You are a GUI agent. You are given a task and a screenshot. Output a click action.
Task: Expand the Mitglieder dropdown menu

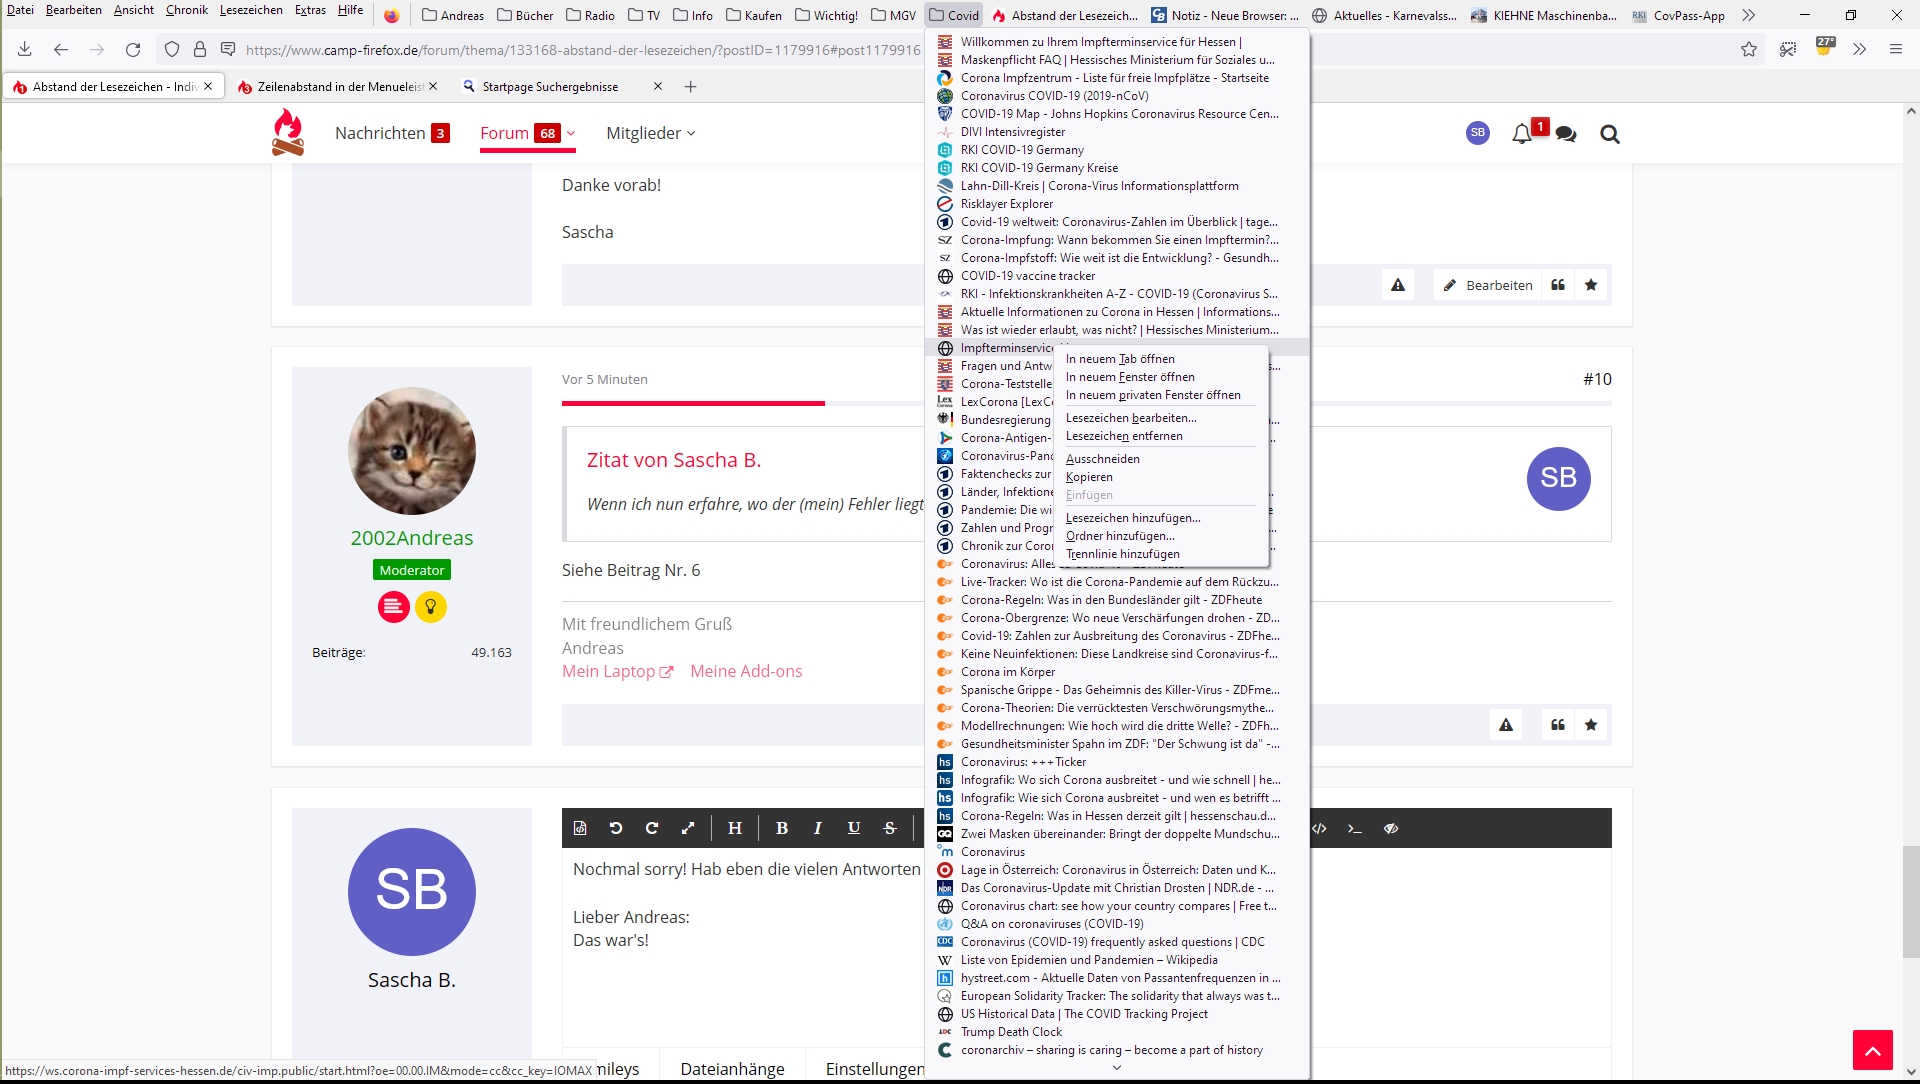click(651, 133)
